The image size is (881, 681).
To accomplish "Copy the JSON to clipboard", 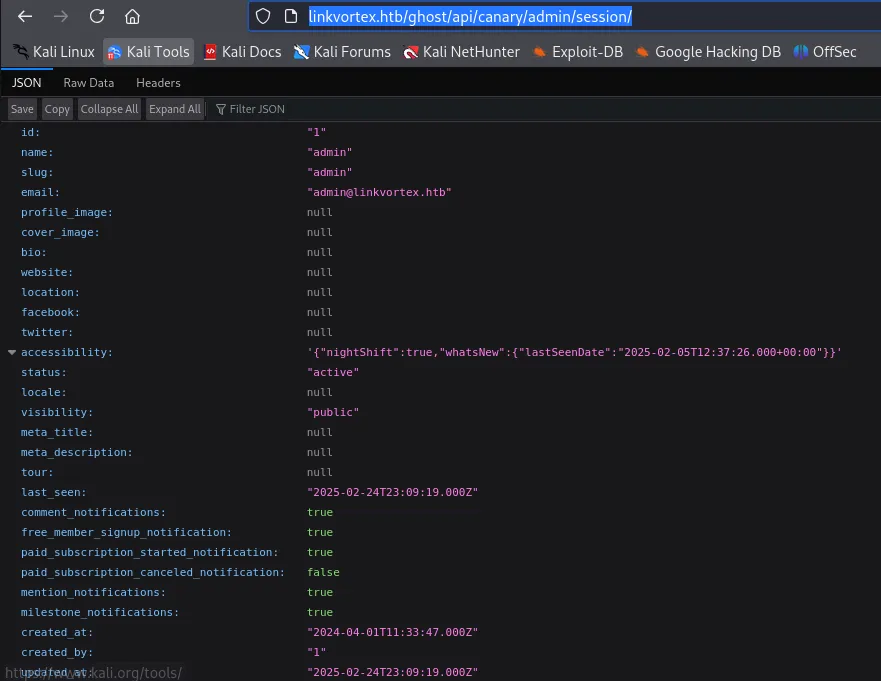I will [57, 109].
